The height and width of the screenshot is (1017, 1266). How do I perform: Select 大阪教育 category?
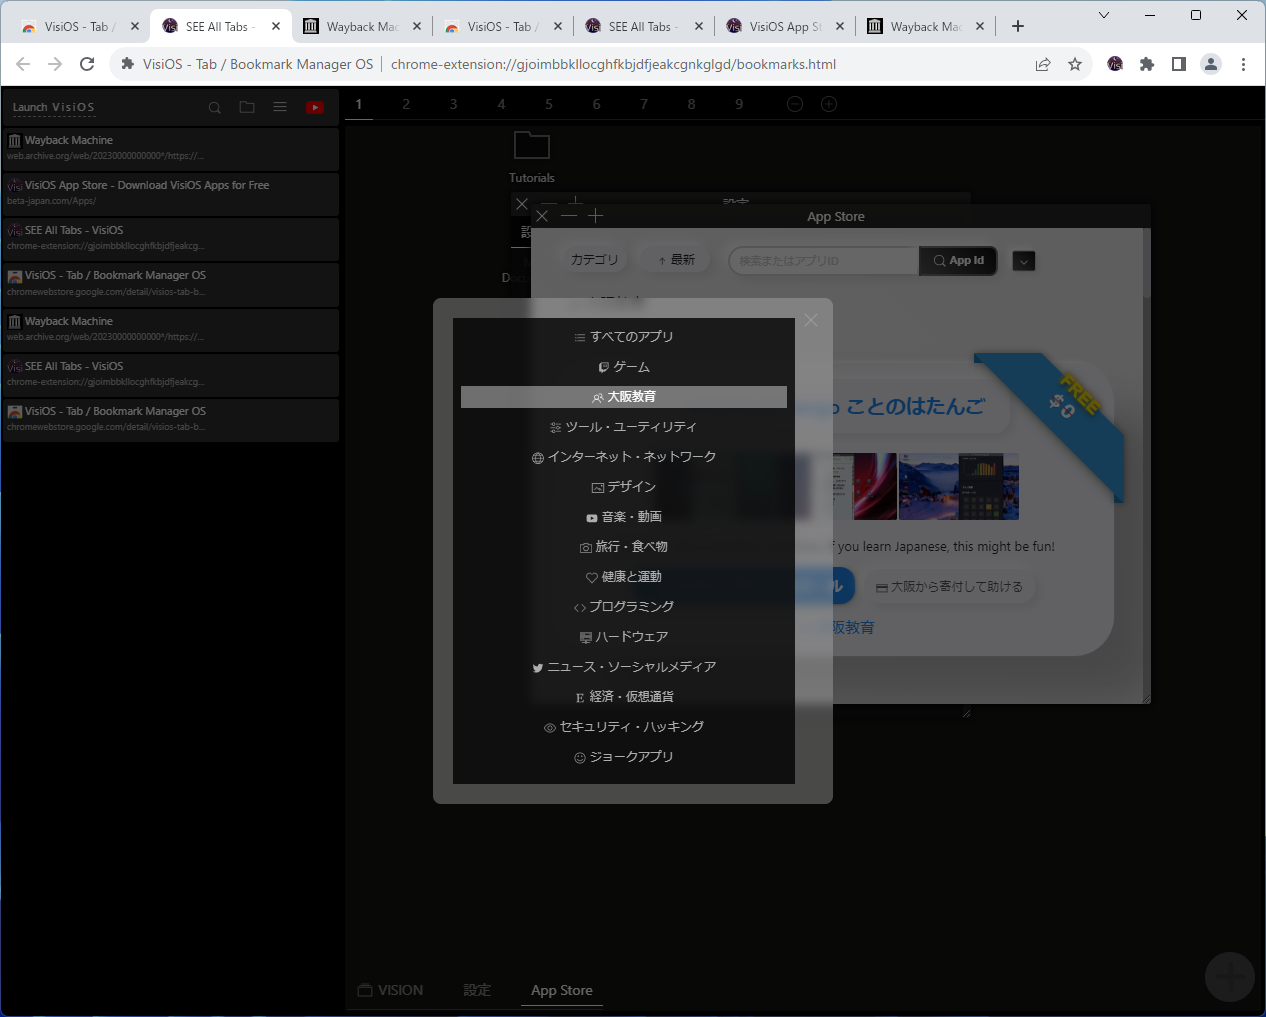(x=624, y=397)
